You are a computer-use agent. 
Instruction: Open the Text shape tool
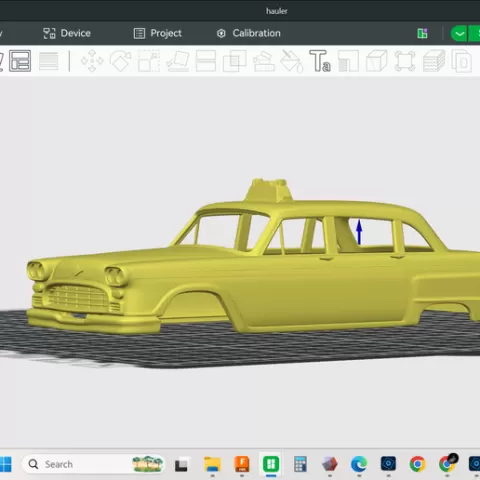(320, 61)
